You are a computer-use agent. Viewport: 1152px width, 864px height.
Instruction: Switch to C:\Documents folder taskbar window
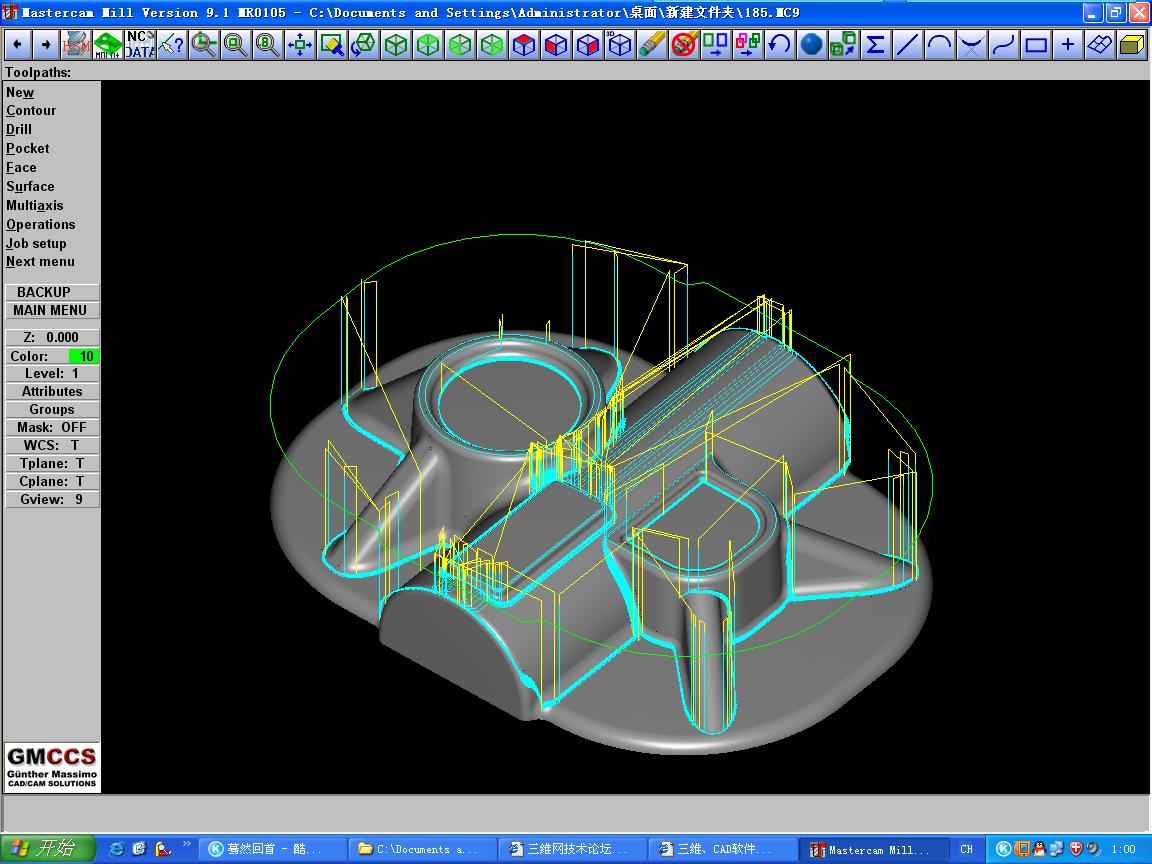(x=422, y=849)
